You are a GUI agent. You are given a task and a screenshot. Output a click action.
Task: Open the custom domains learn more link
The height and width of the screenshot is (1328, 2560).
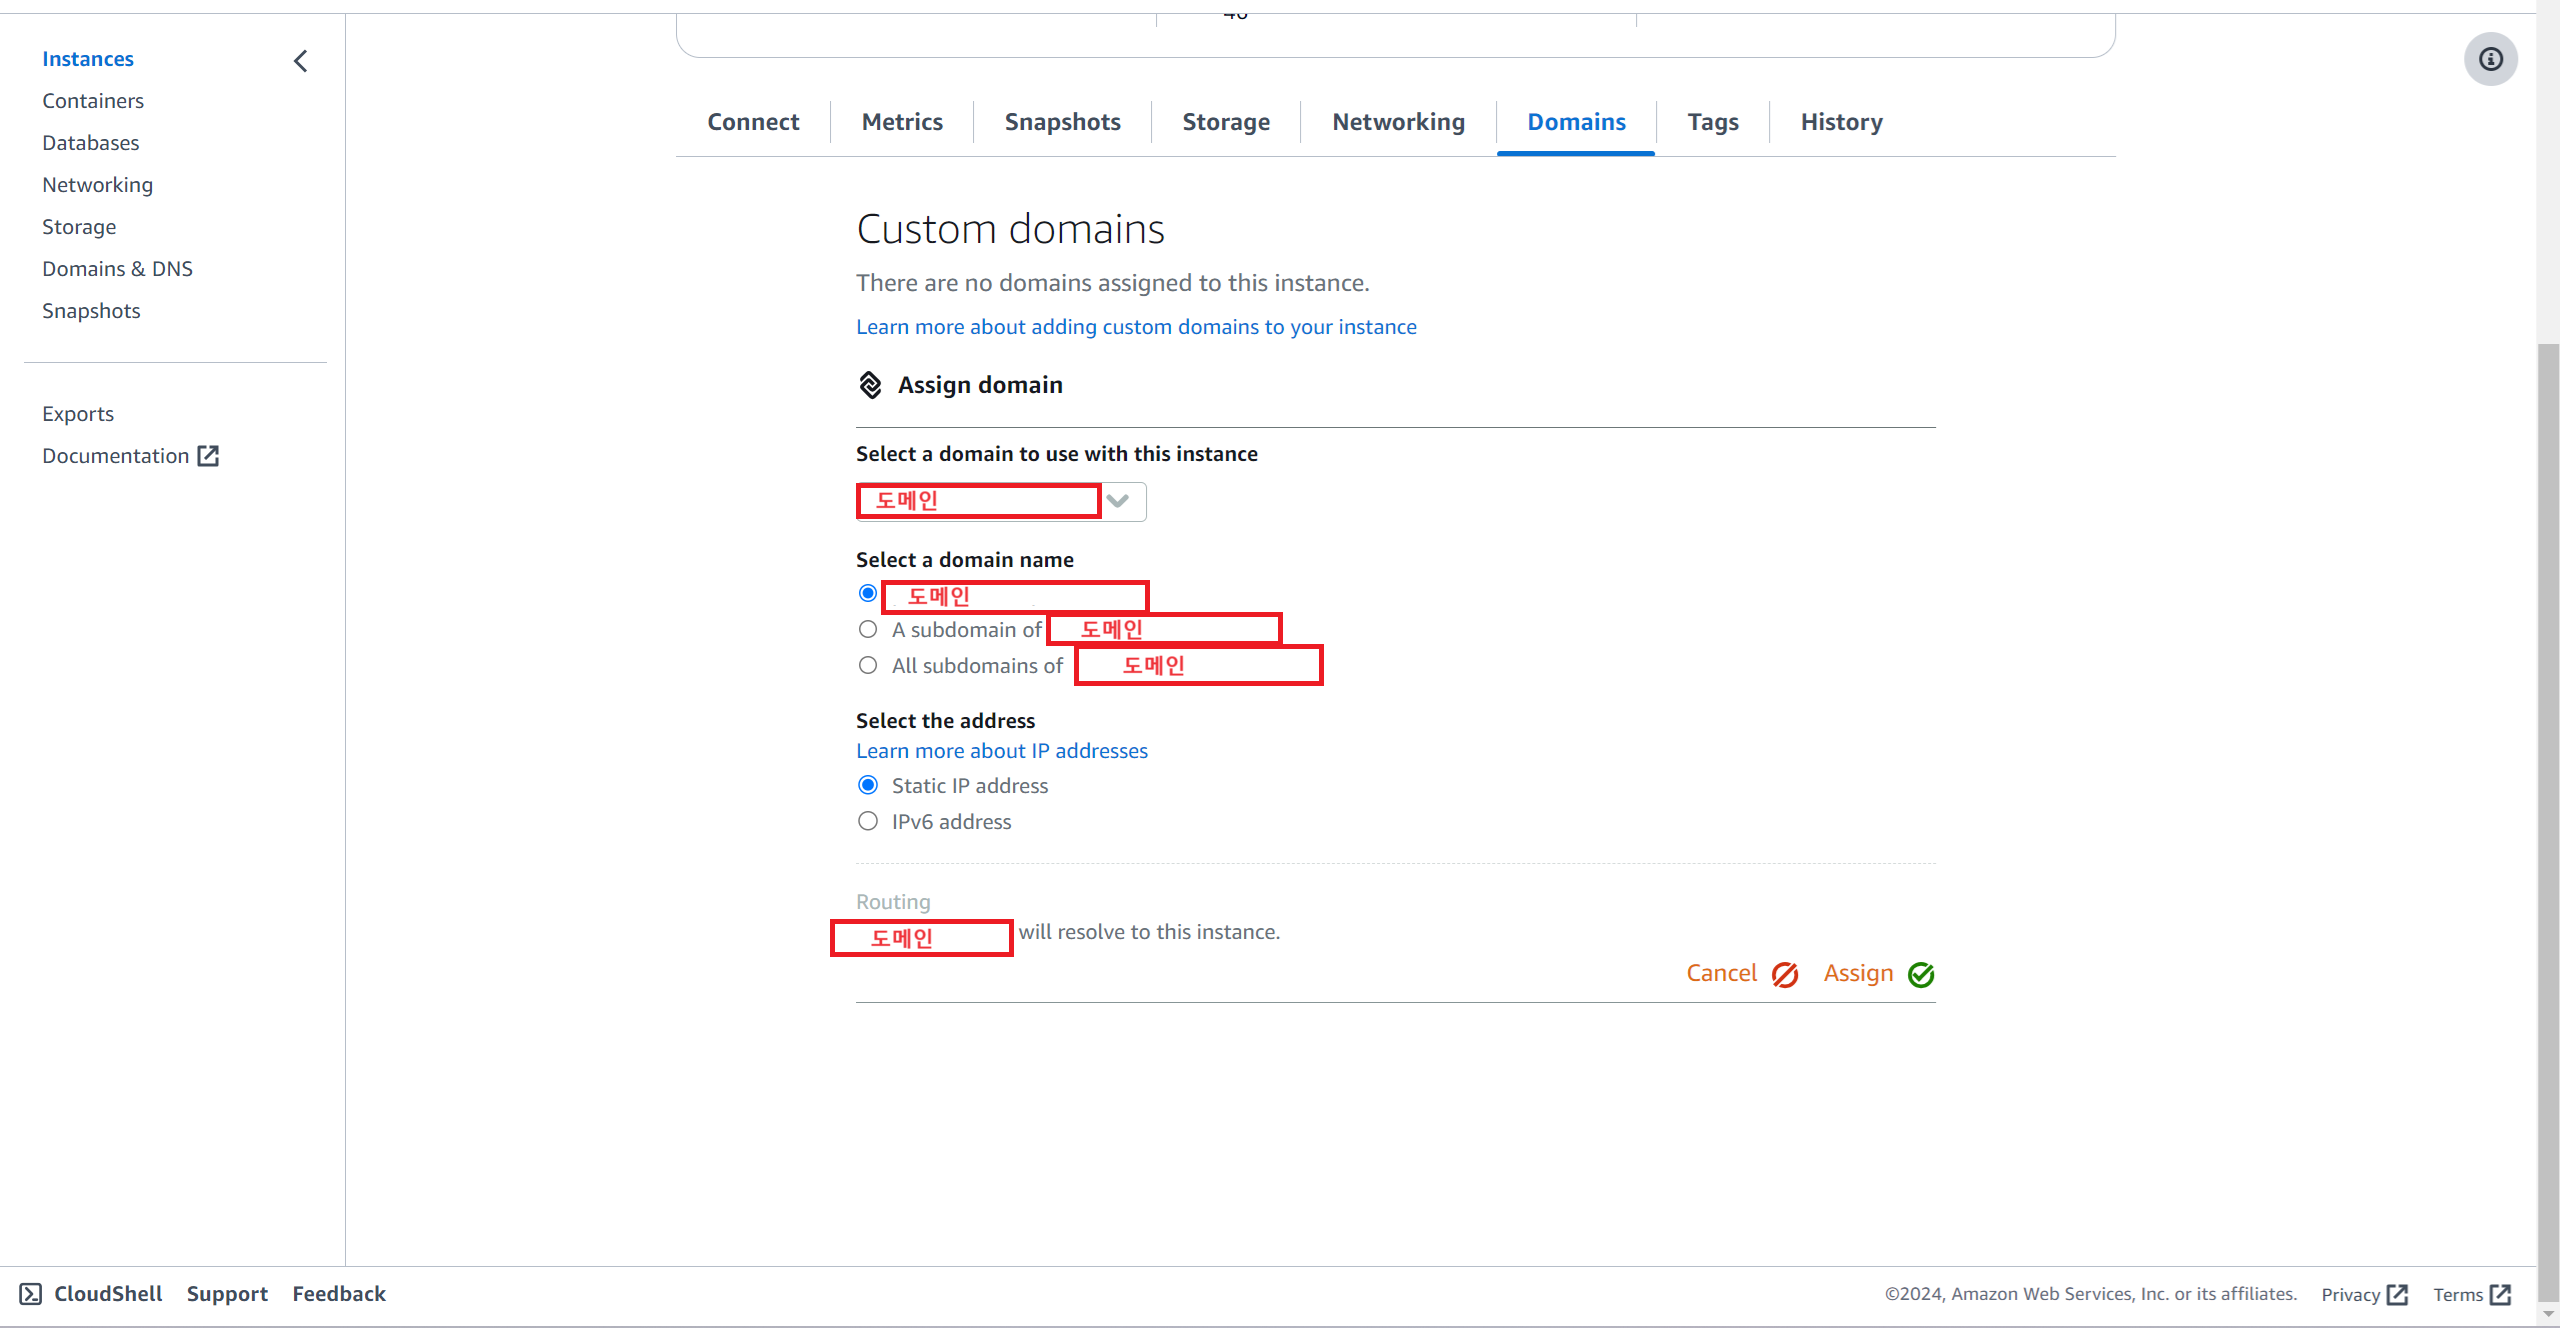(1136, 327)
